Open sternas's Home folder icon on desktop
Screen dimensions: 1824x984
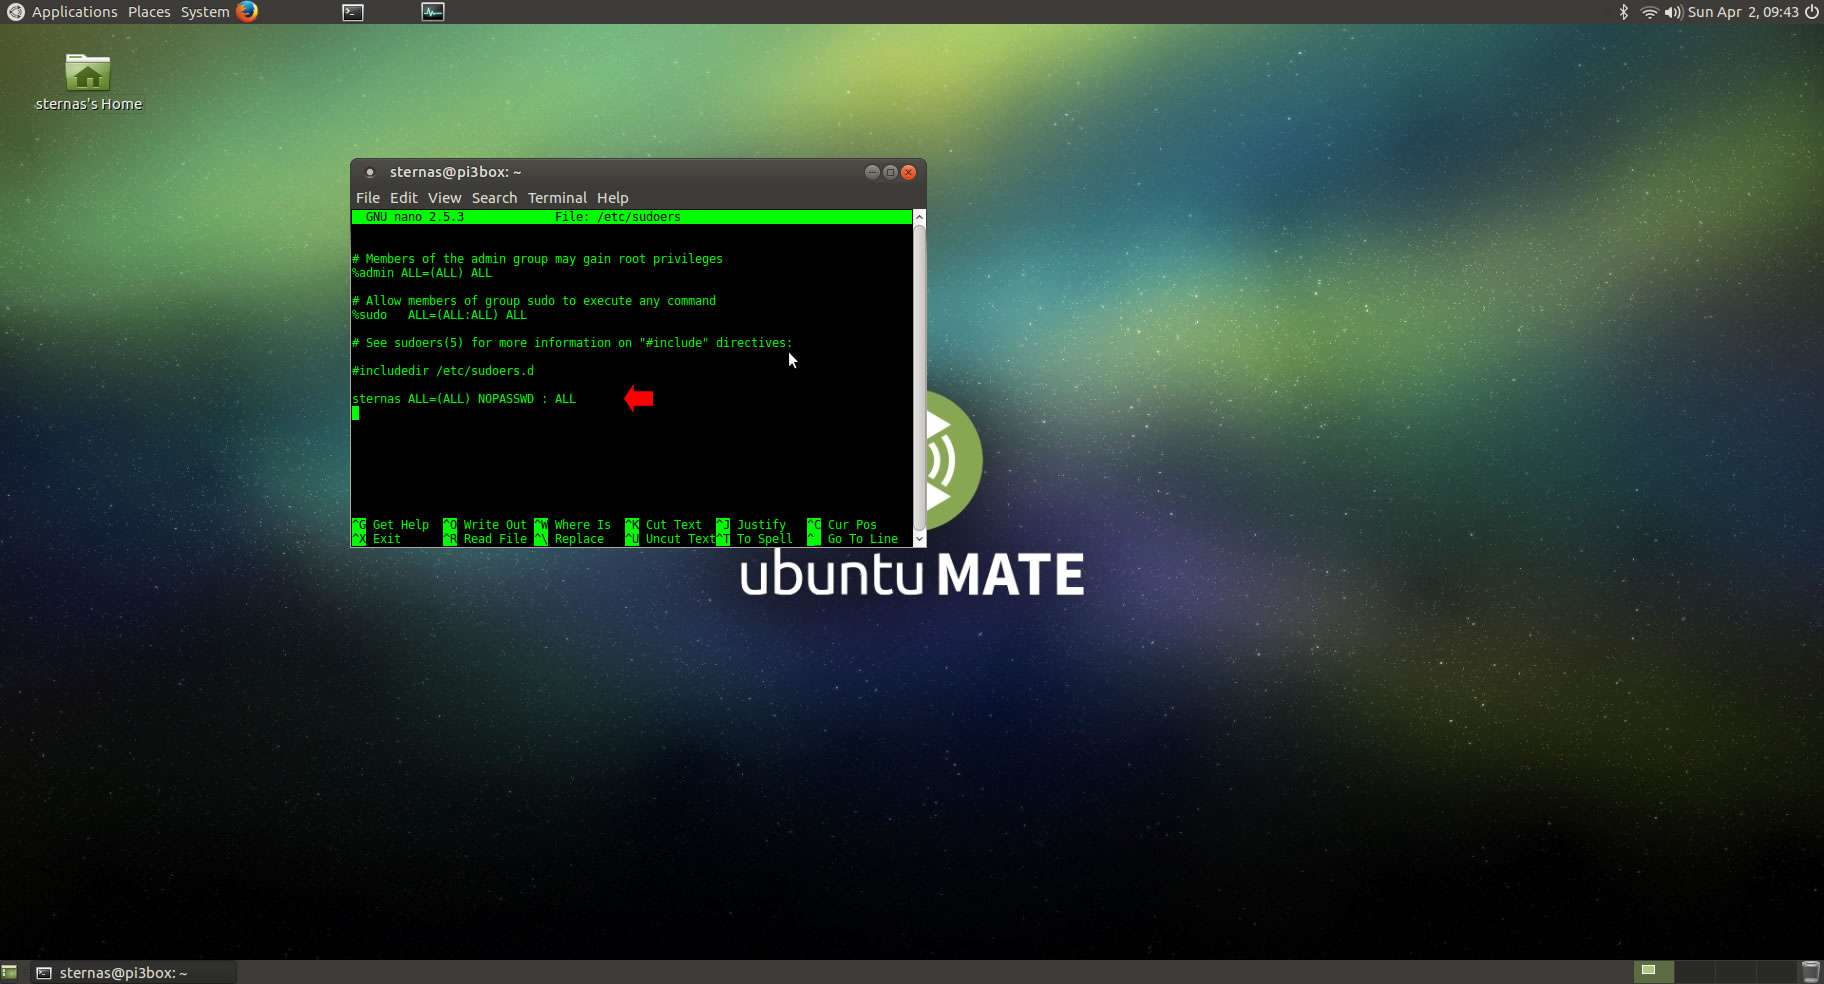[88, 82]
